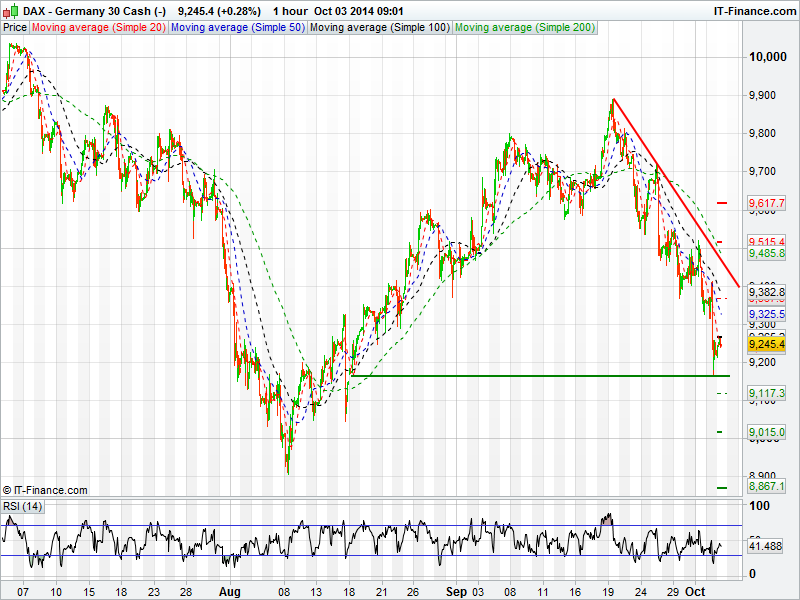Viewport: 800px width, 600px height.
Task: Click Moving average (Simple 200) legend label
Action: tap(524, 28)
